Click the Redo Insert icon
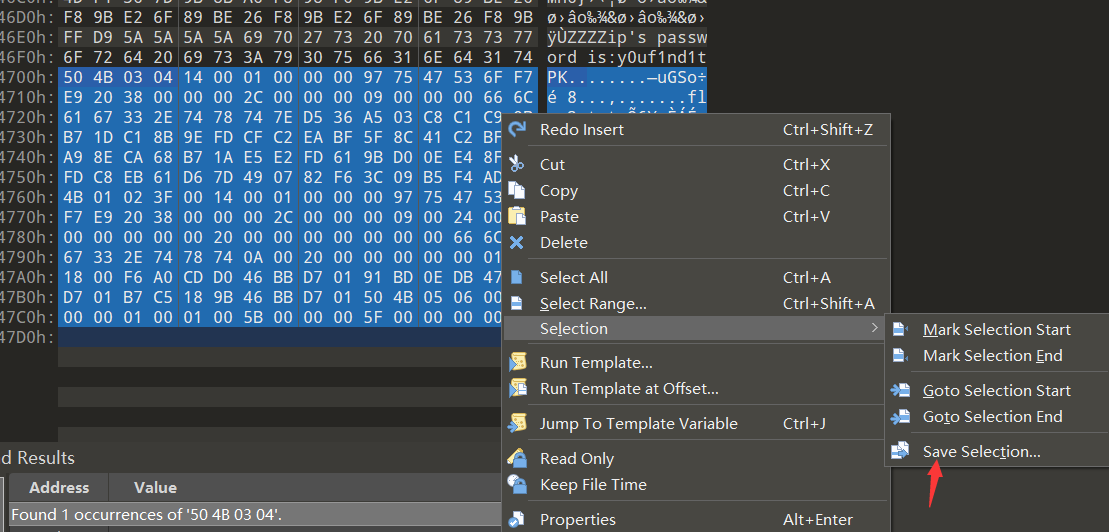 click(517, 130)
